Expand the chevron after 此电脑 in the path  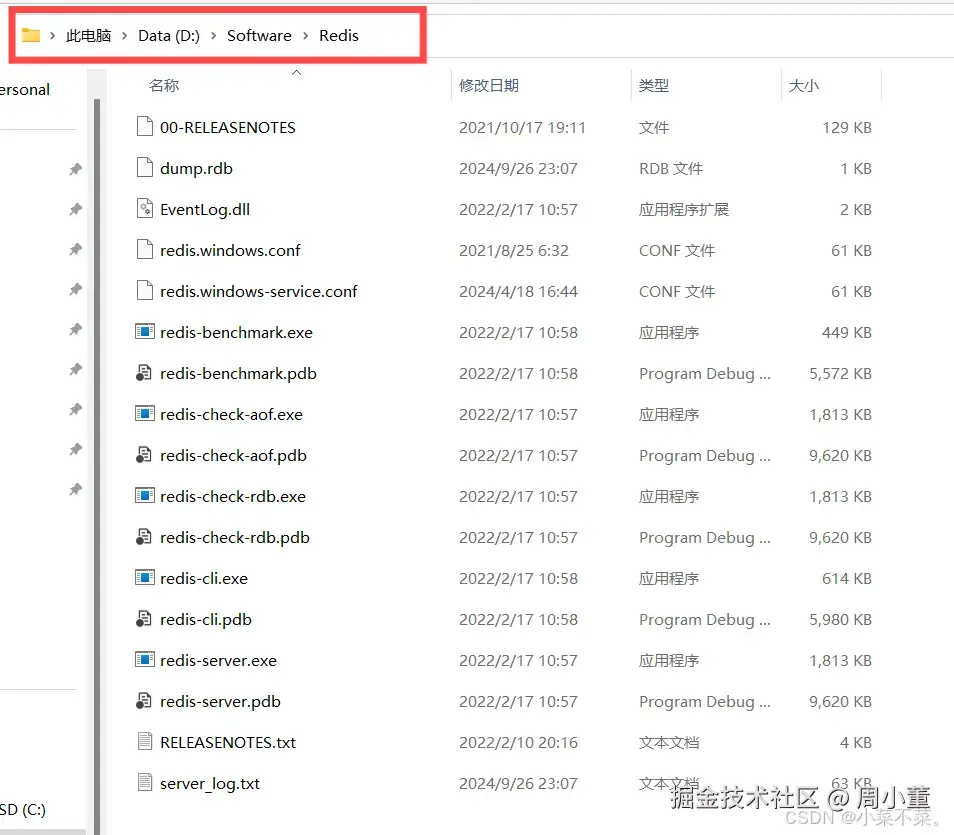pos(125,36)
